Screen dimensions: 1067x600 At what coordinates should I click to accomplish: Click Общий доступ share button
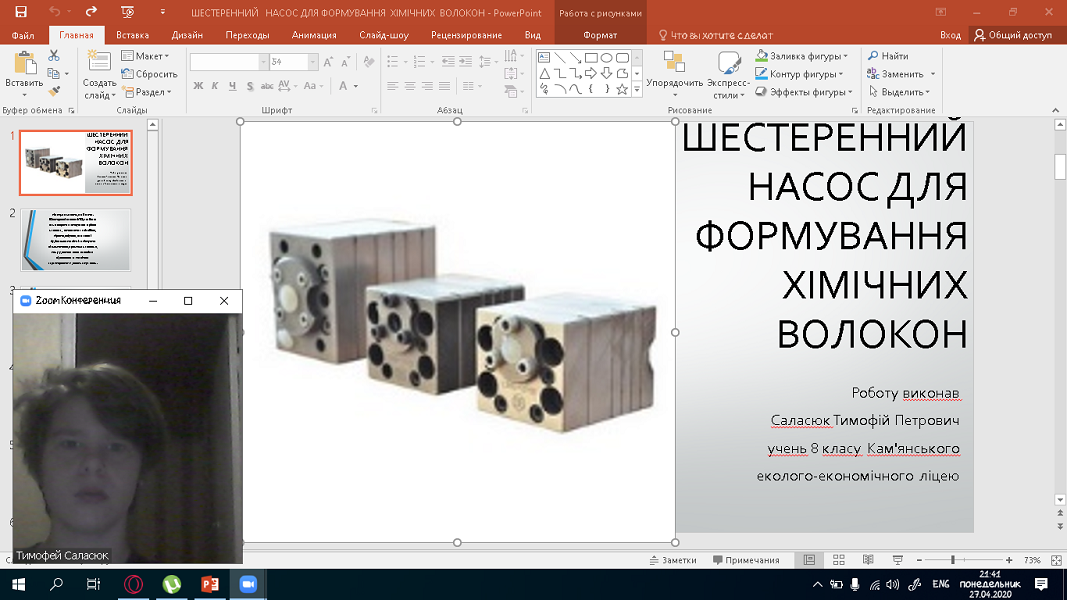1014,35
